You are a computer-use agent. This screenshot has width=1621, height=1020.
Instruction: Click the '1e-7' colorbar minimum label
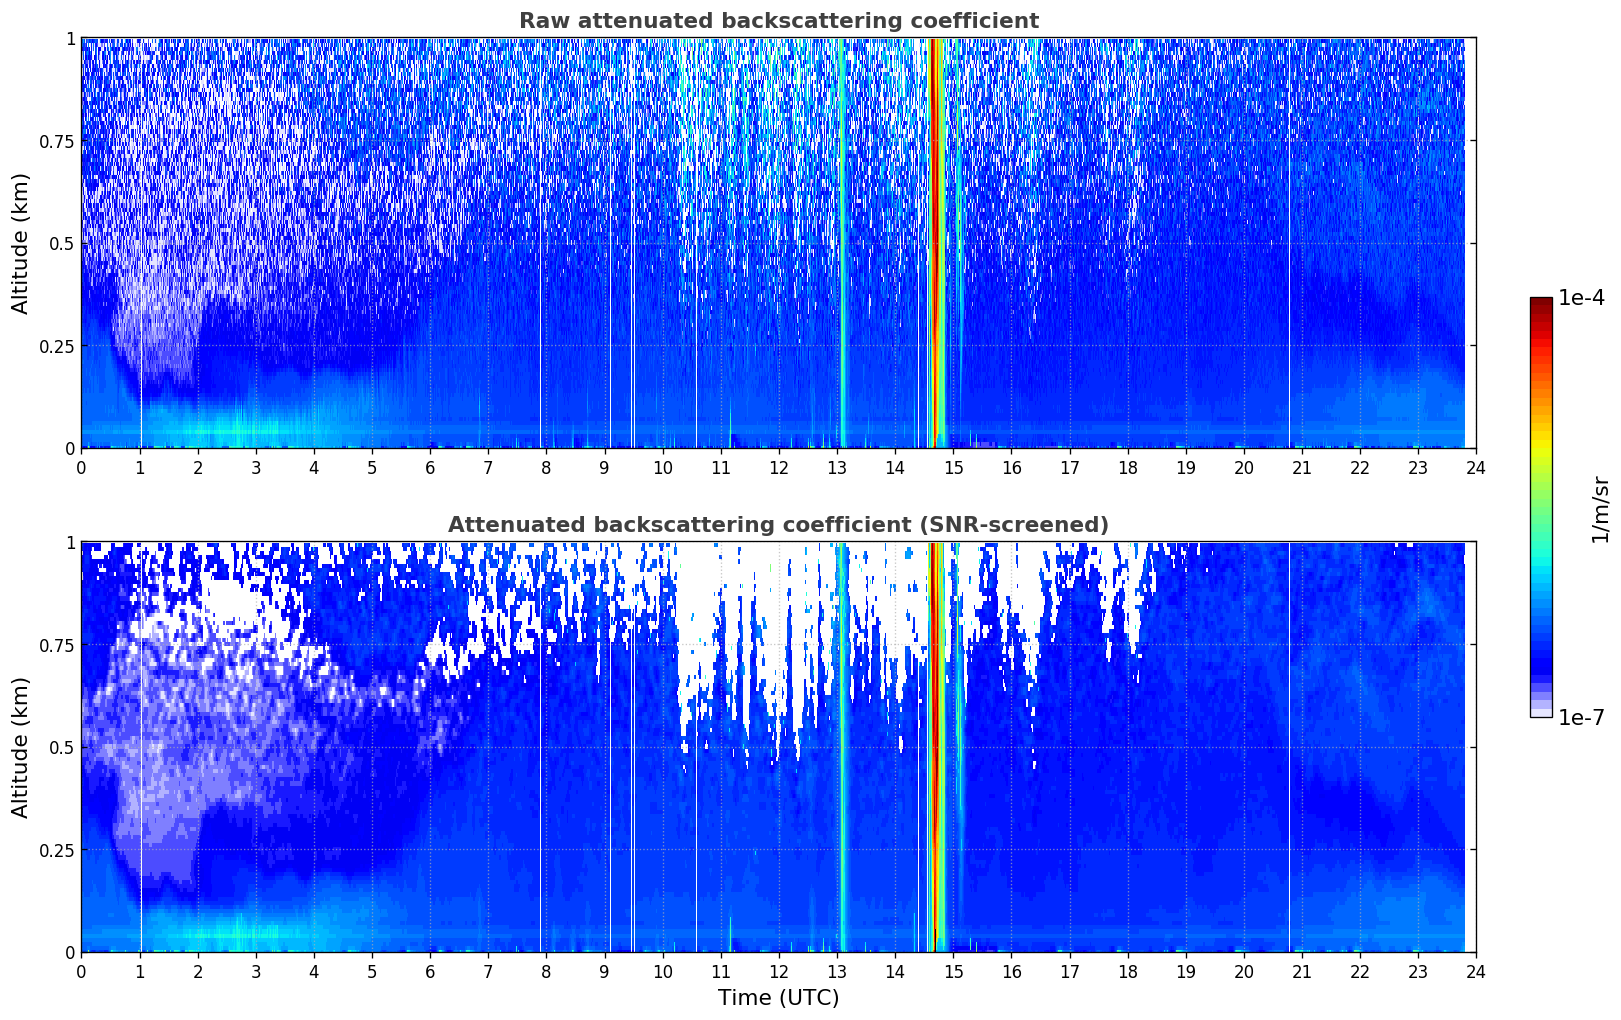click(1581, 717)
